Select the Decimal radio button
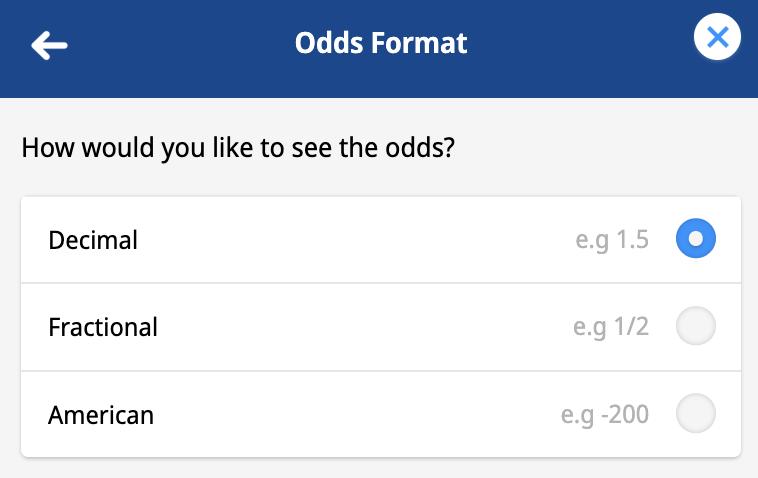Screen dimensions: 758x478 [696, 238]
